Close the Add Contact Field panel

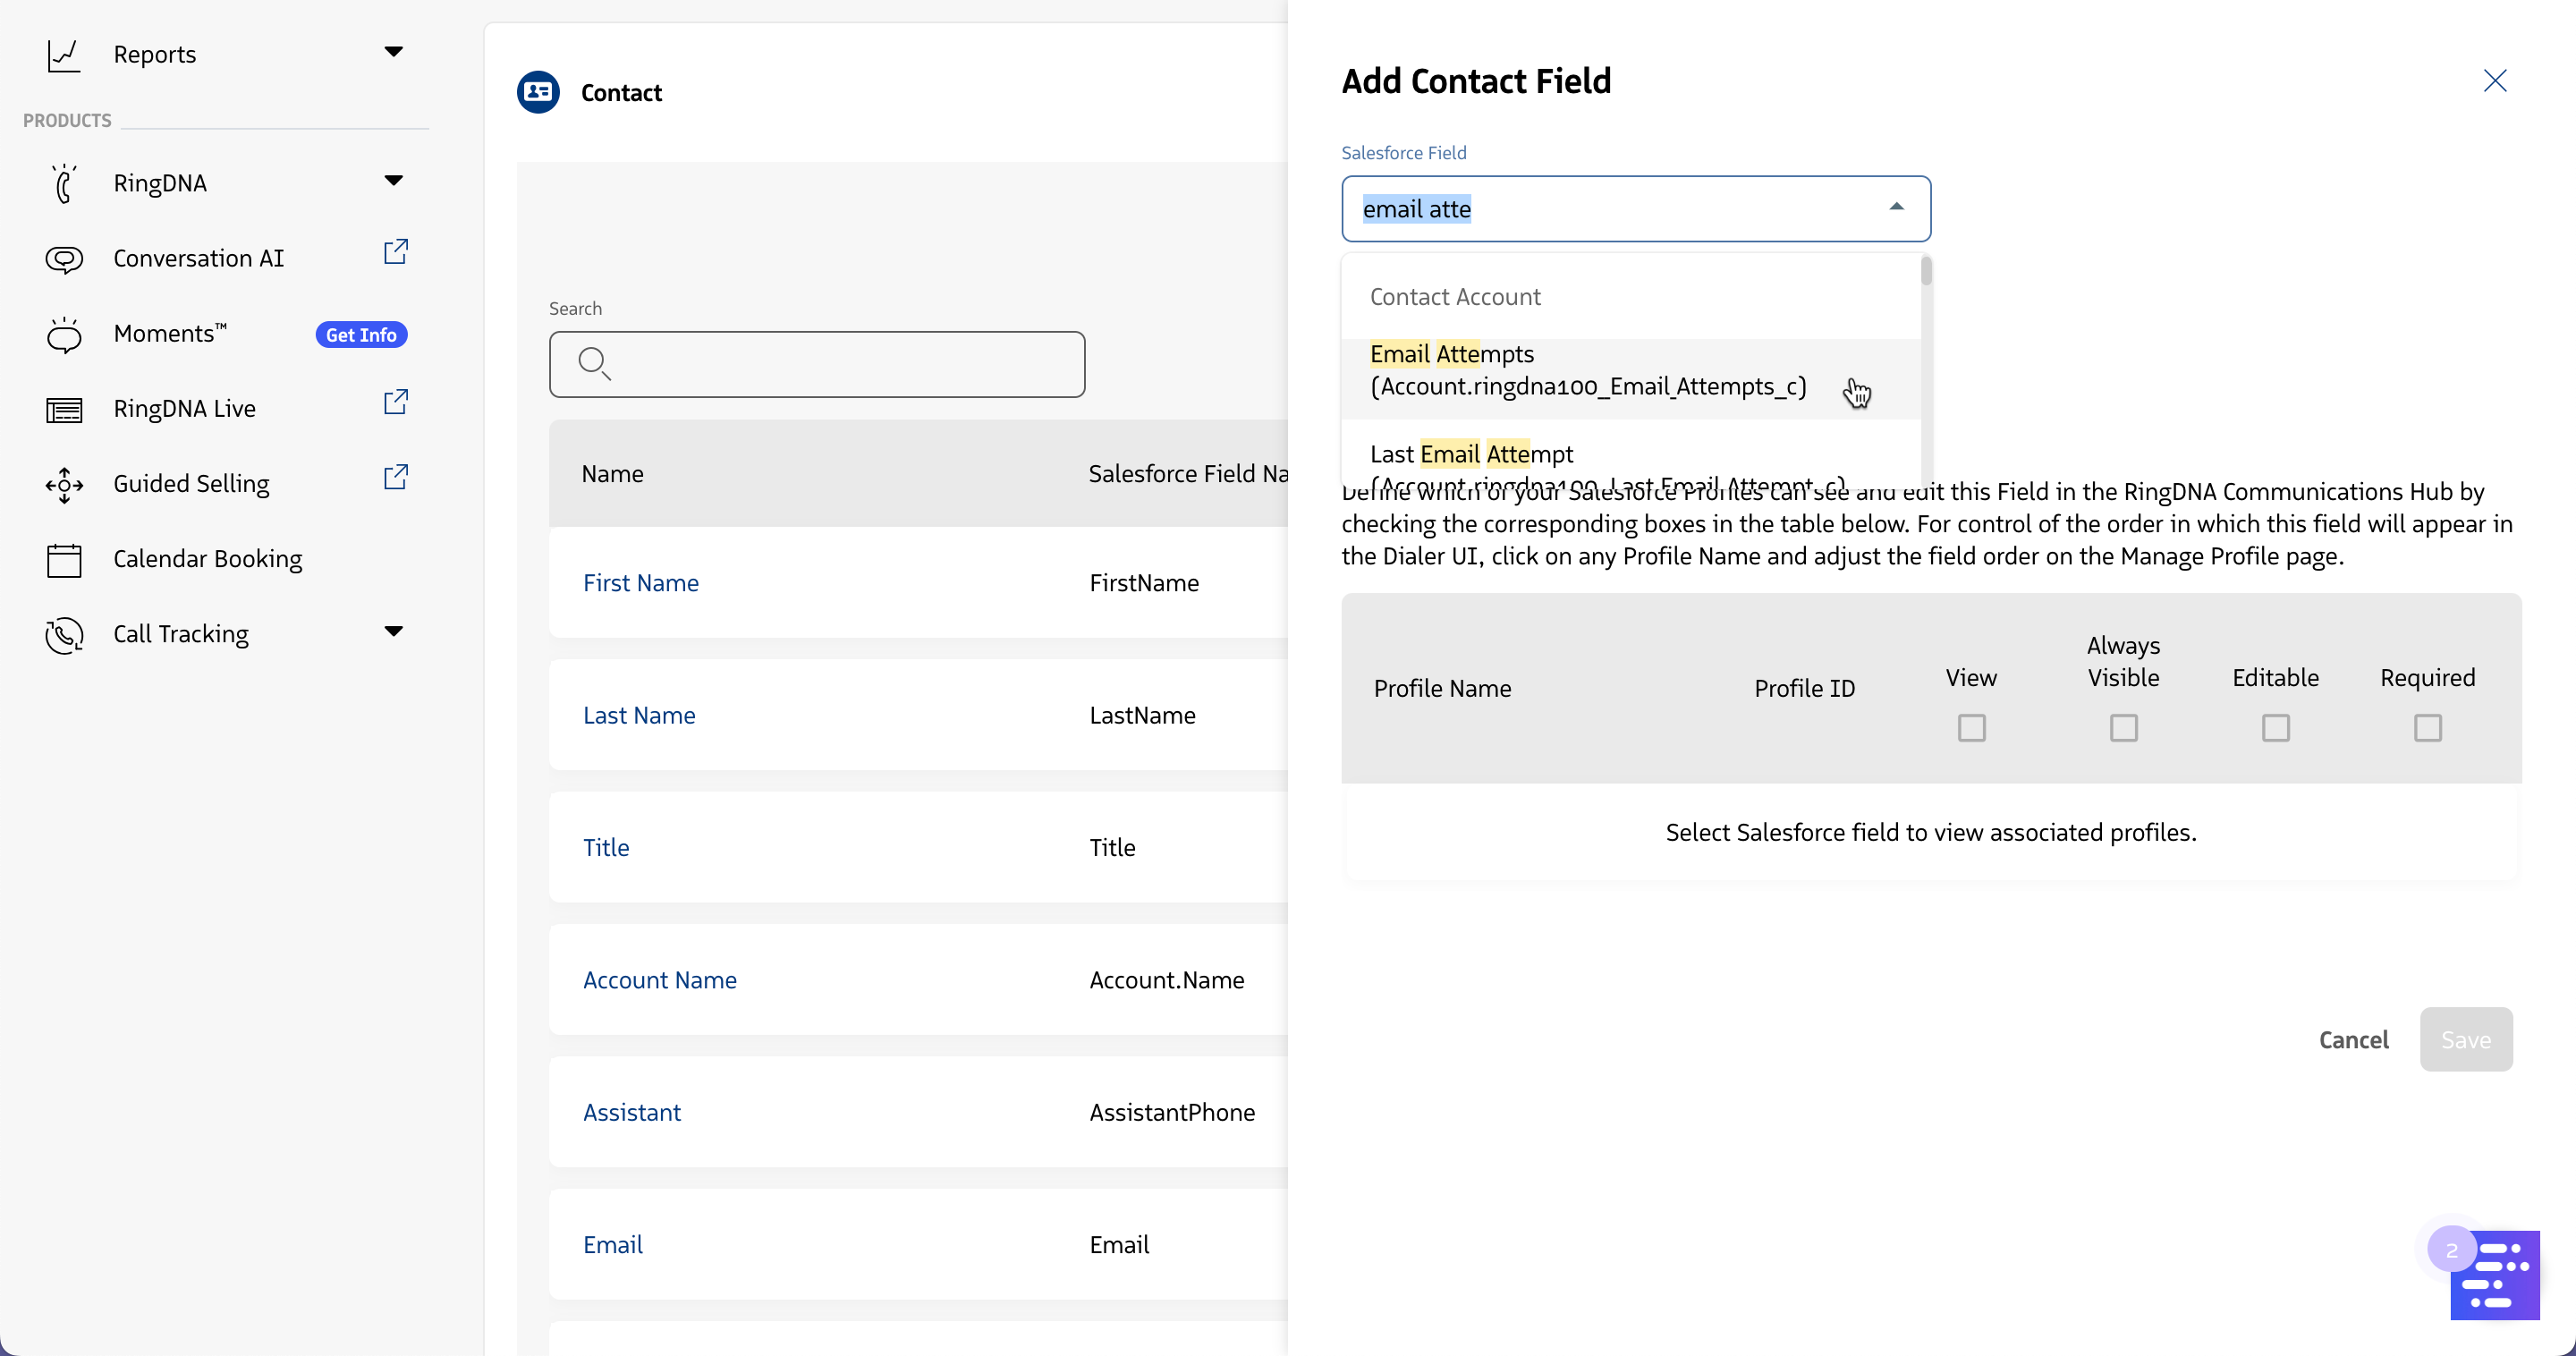coord(2495,81)
